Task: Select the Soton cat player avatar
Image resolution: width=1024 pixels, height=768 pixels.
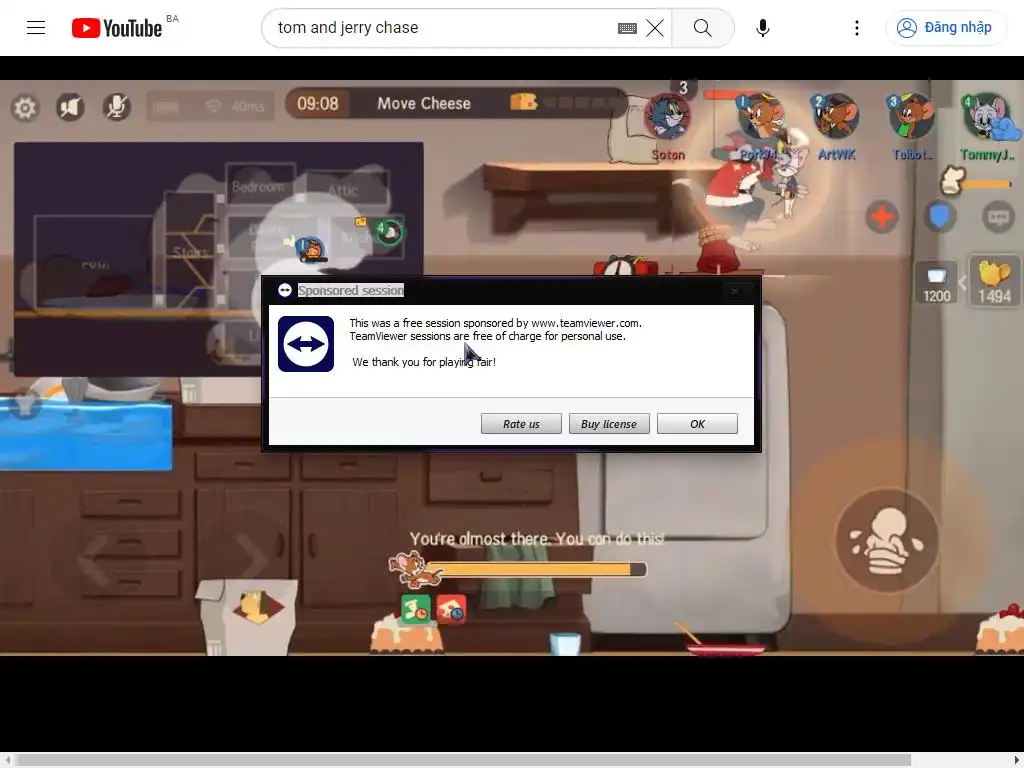Action: coord(667,116)
